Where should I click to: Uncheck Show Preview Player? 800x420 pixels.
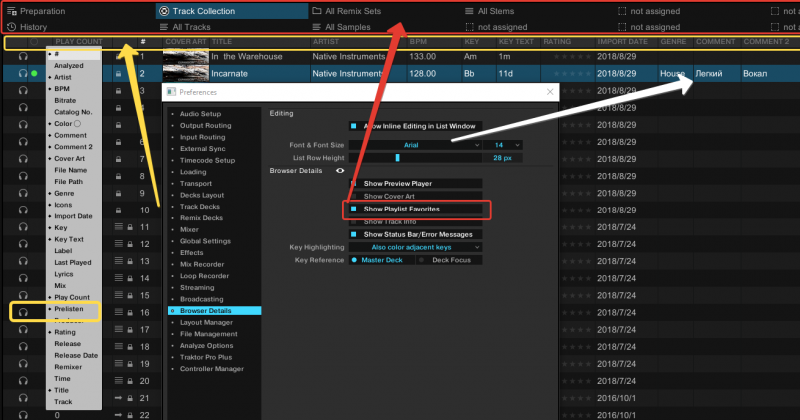354,183
